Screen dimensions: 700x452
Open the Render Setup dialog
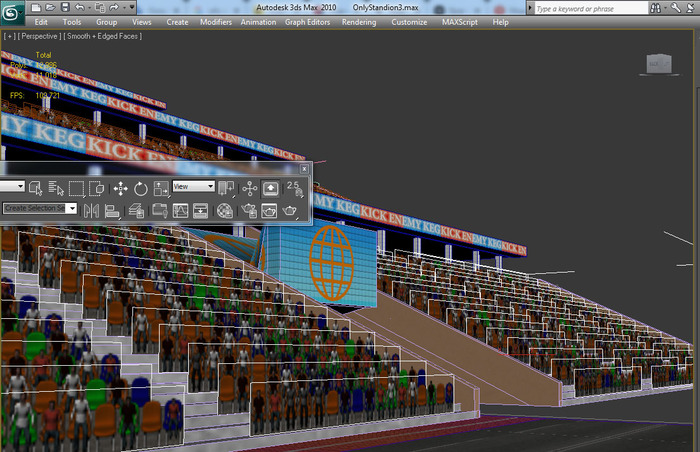click(x=247, y=210)
